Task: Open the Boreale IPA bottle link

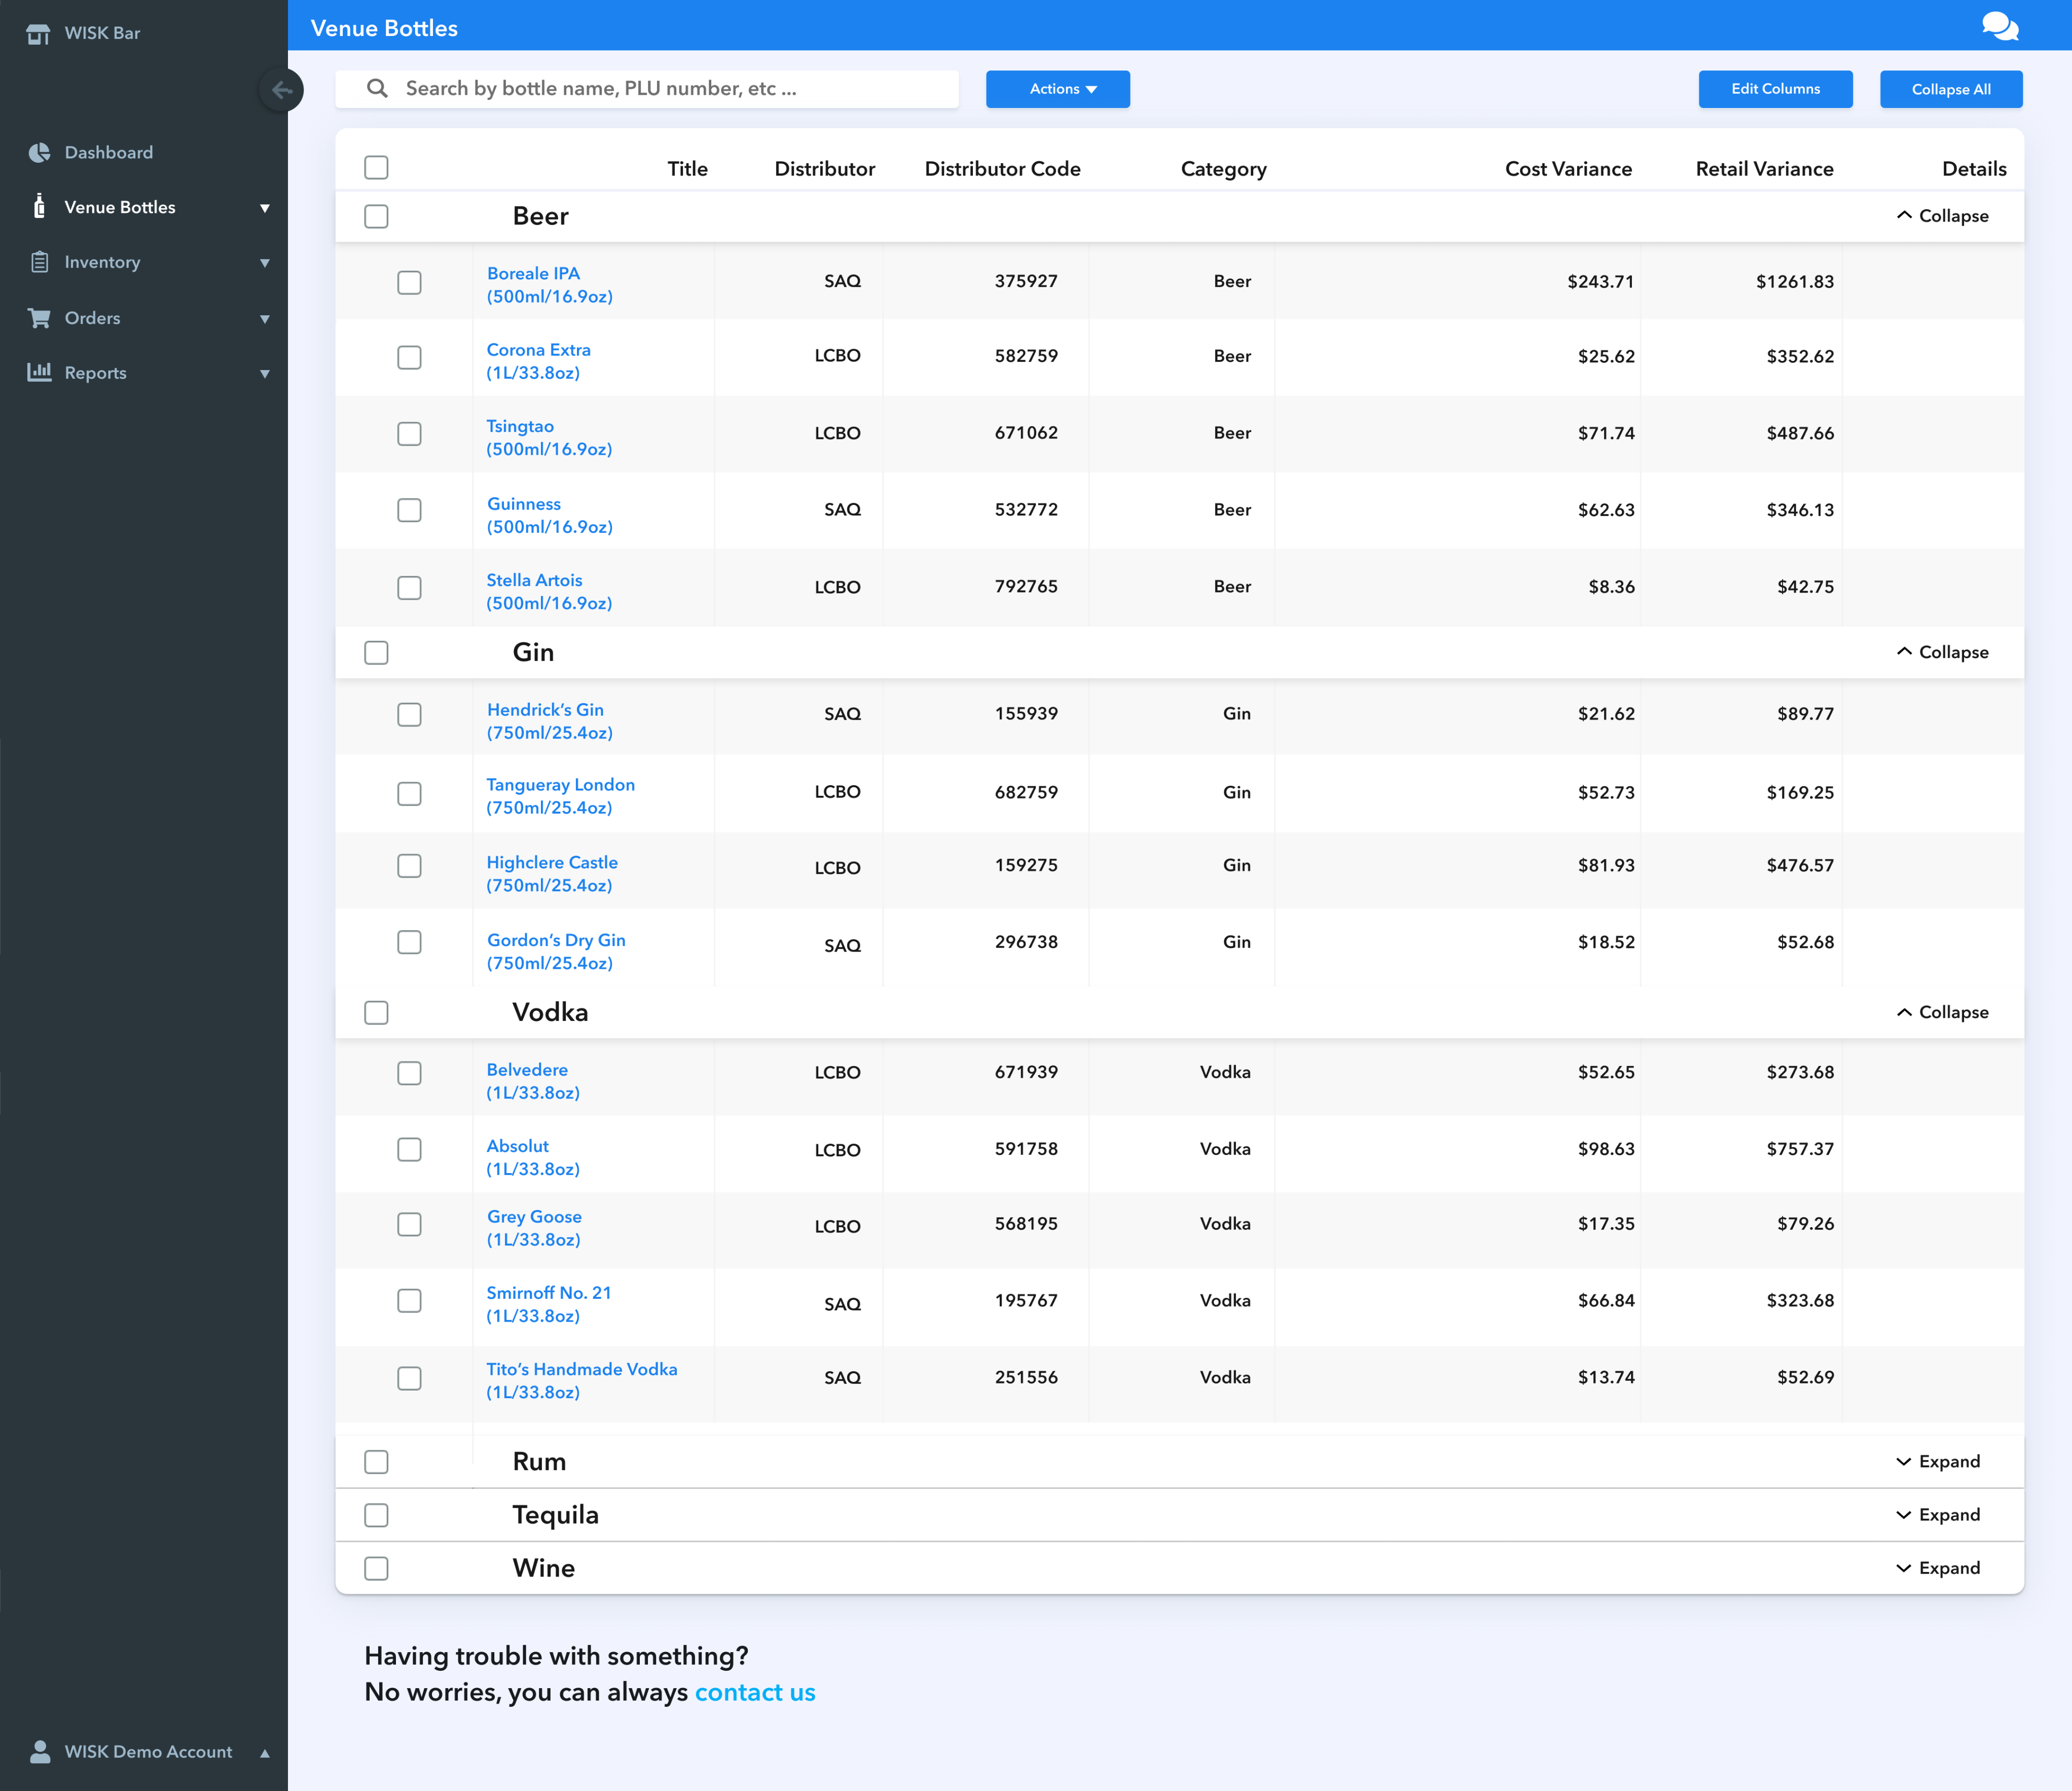Action: tap(549, 285)
